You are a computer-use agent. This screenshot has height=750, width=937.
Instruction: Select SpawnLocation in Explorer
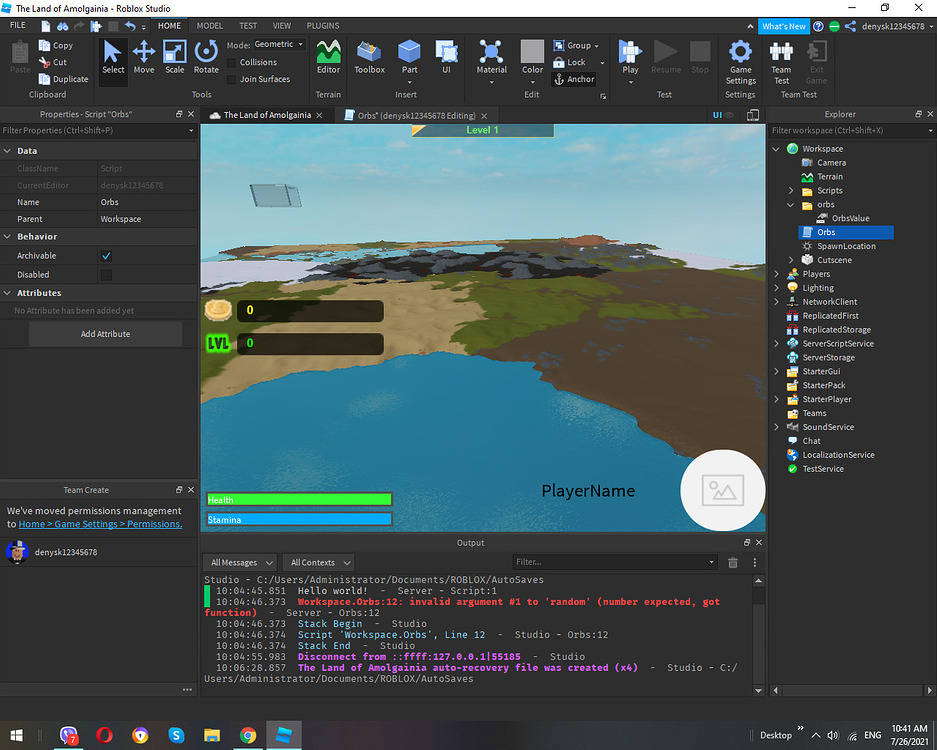[x=846, y=246]
